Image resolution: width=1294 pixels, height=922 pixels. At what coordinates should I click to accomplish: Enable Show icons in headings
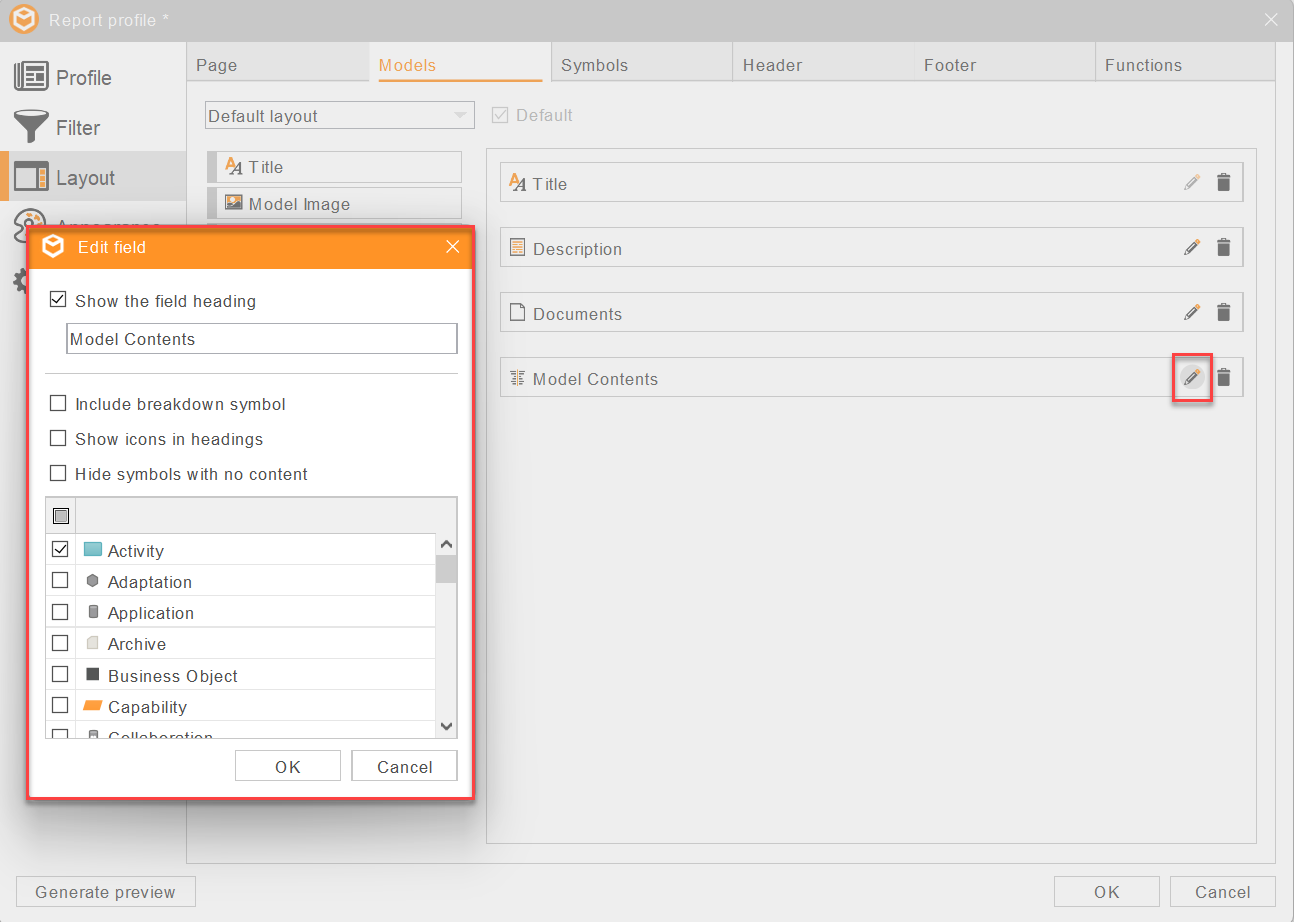click(58, 439)
